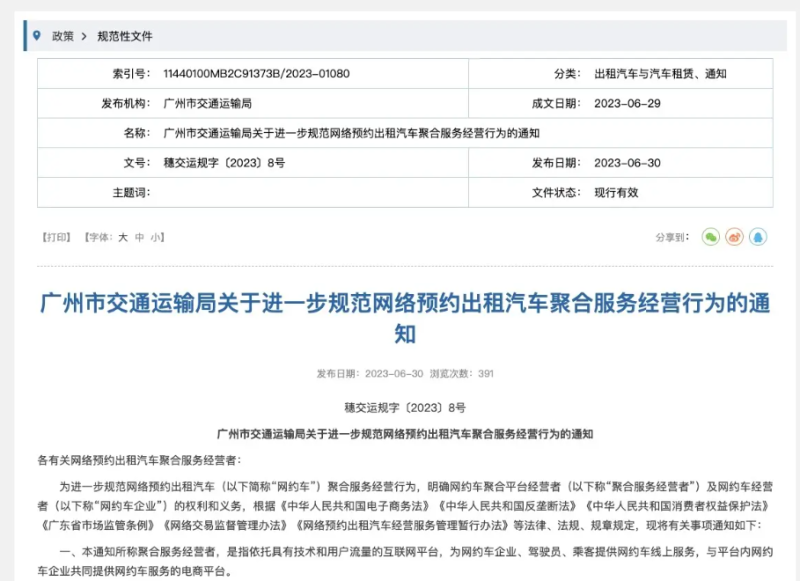Click the centered 穗交运规字〔2023〕8号 line above body
The image size is (800, 581).
405,408
